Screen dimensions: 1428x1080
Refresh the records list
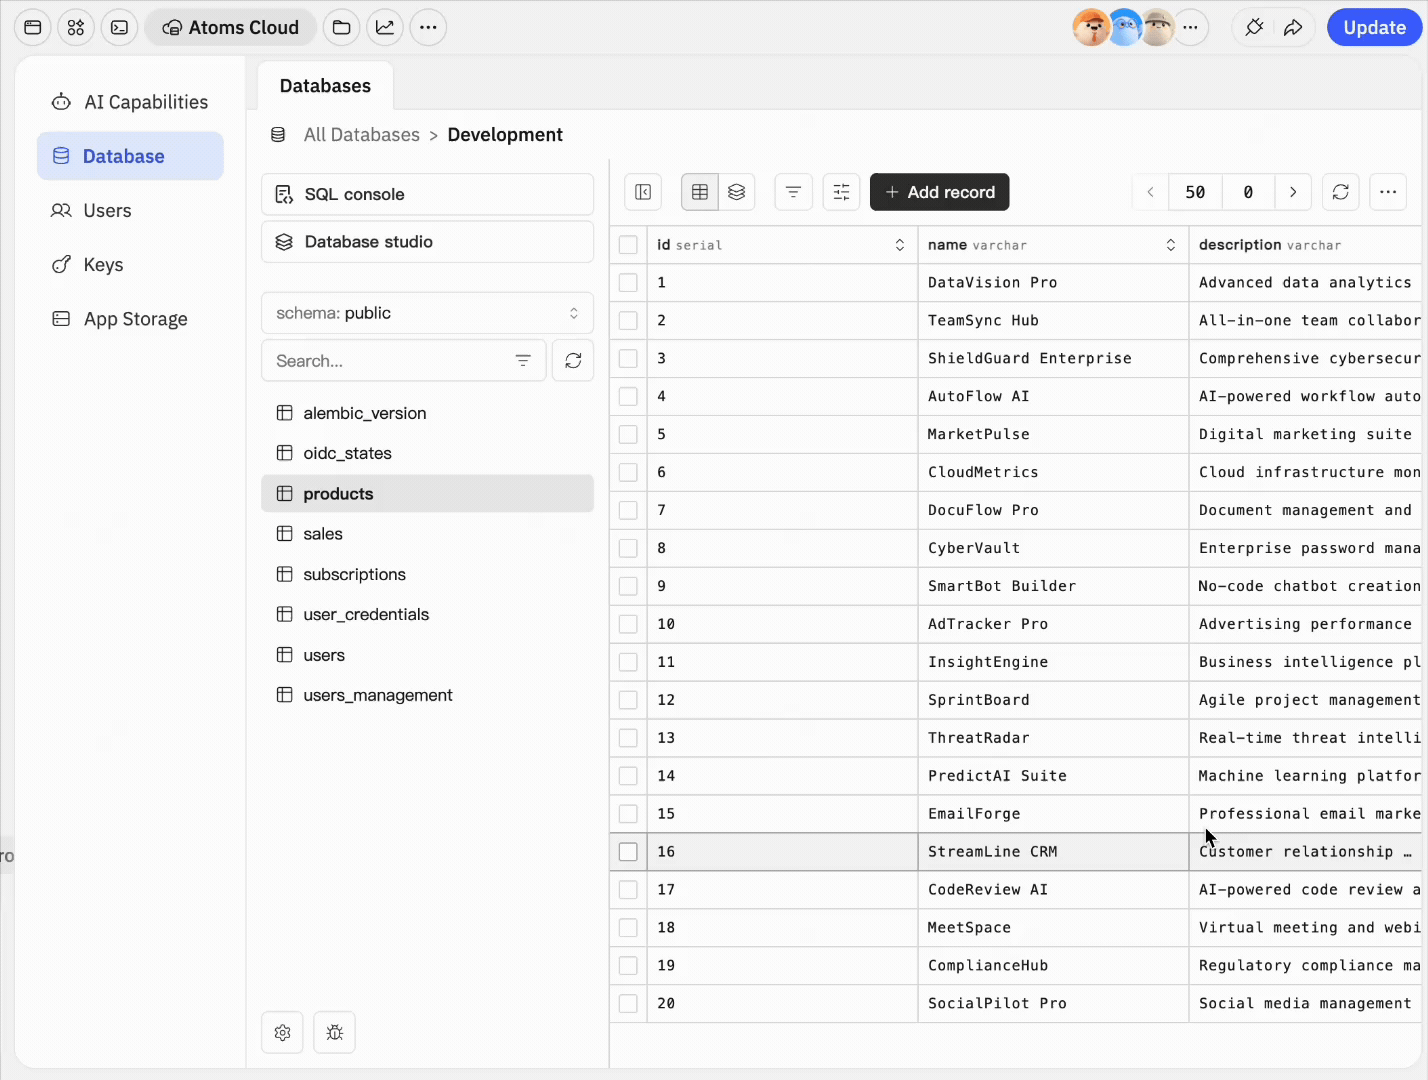1340,191
